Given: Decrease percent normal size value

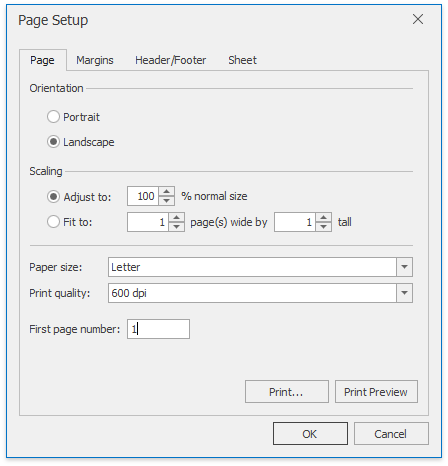Looking at the screenshot, I should click(166, 201).
